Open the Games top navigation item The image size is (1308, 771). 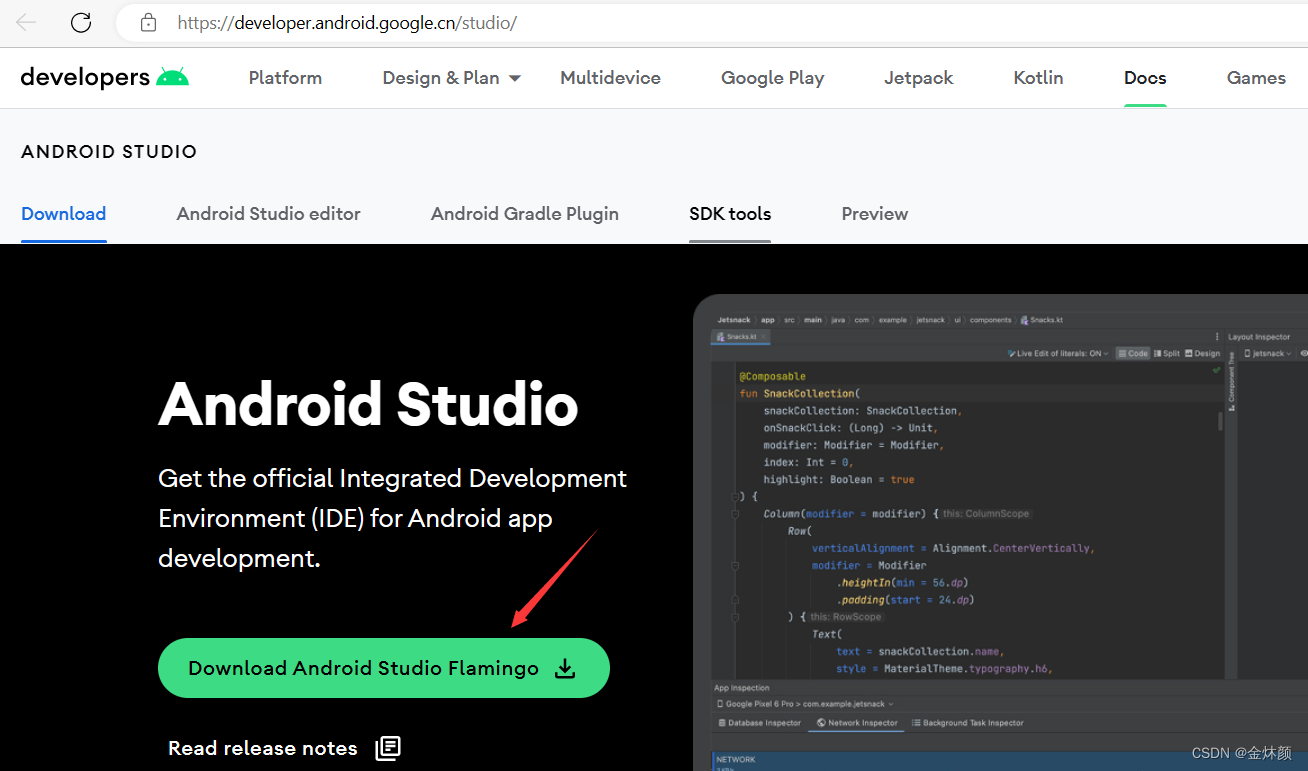(x=1256, y=77)
